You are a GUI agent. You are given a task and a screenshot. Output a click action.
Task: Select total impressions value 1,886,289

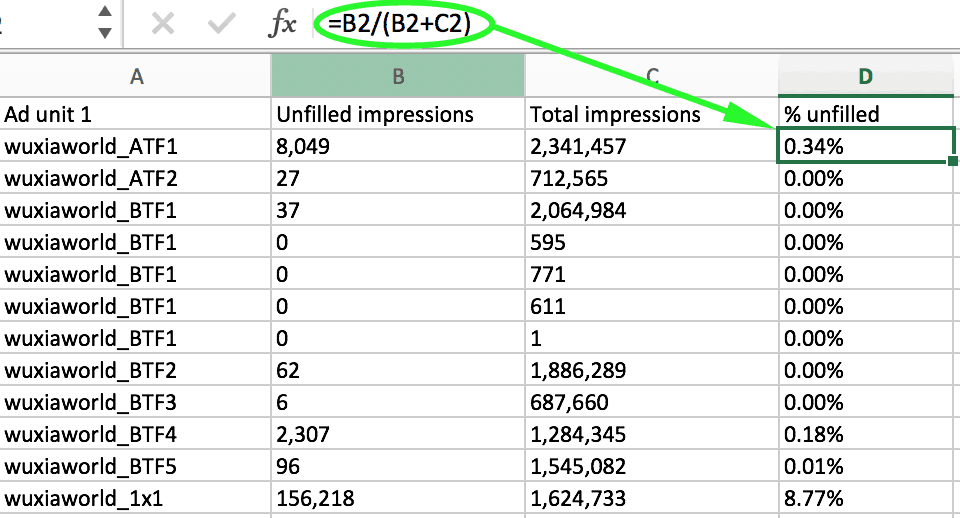(652, 370)
